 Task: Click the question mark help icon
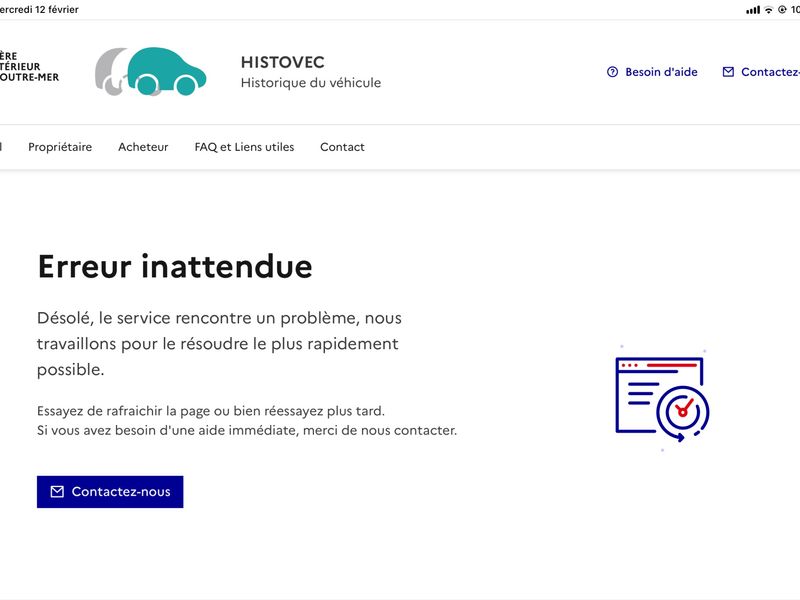612,72
